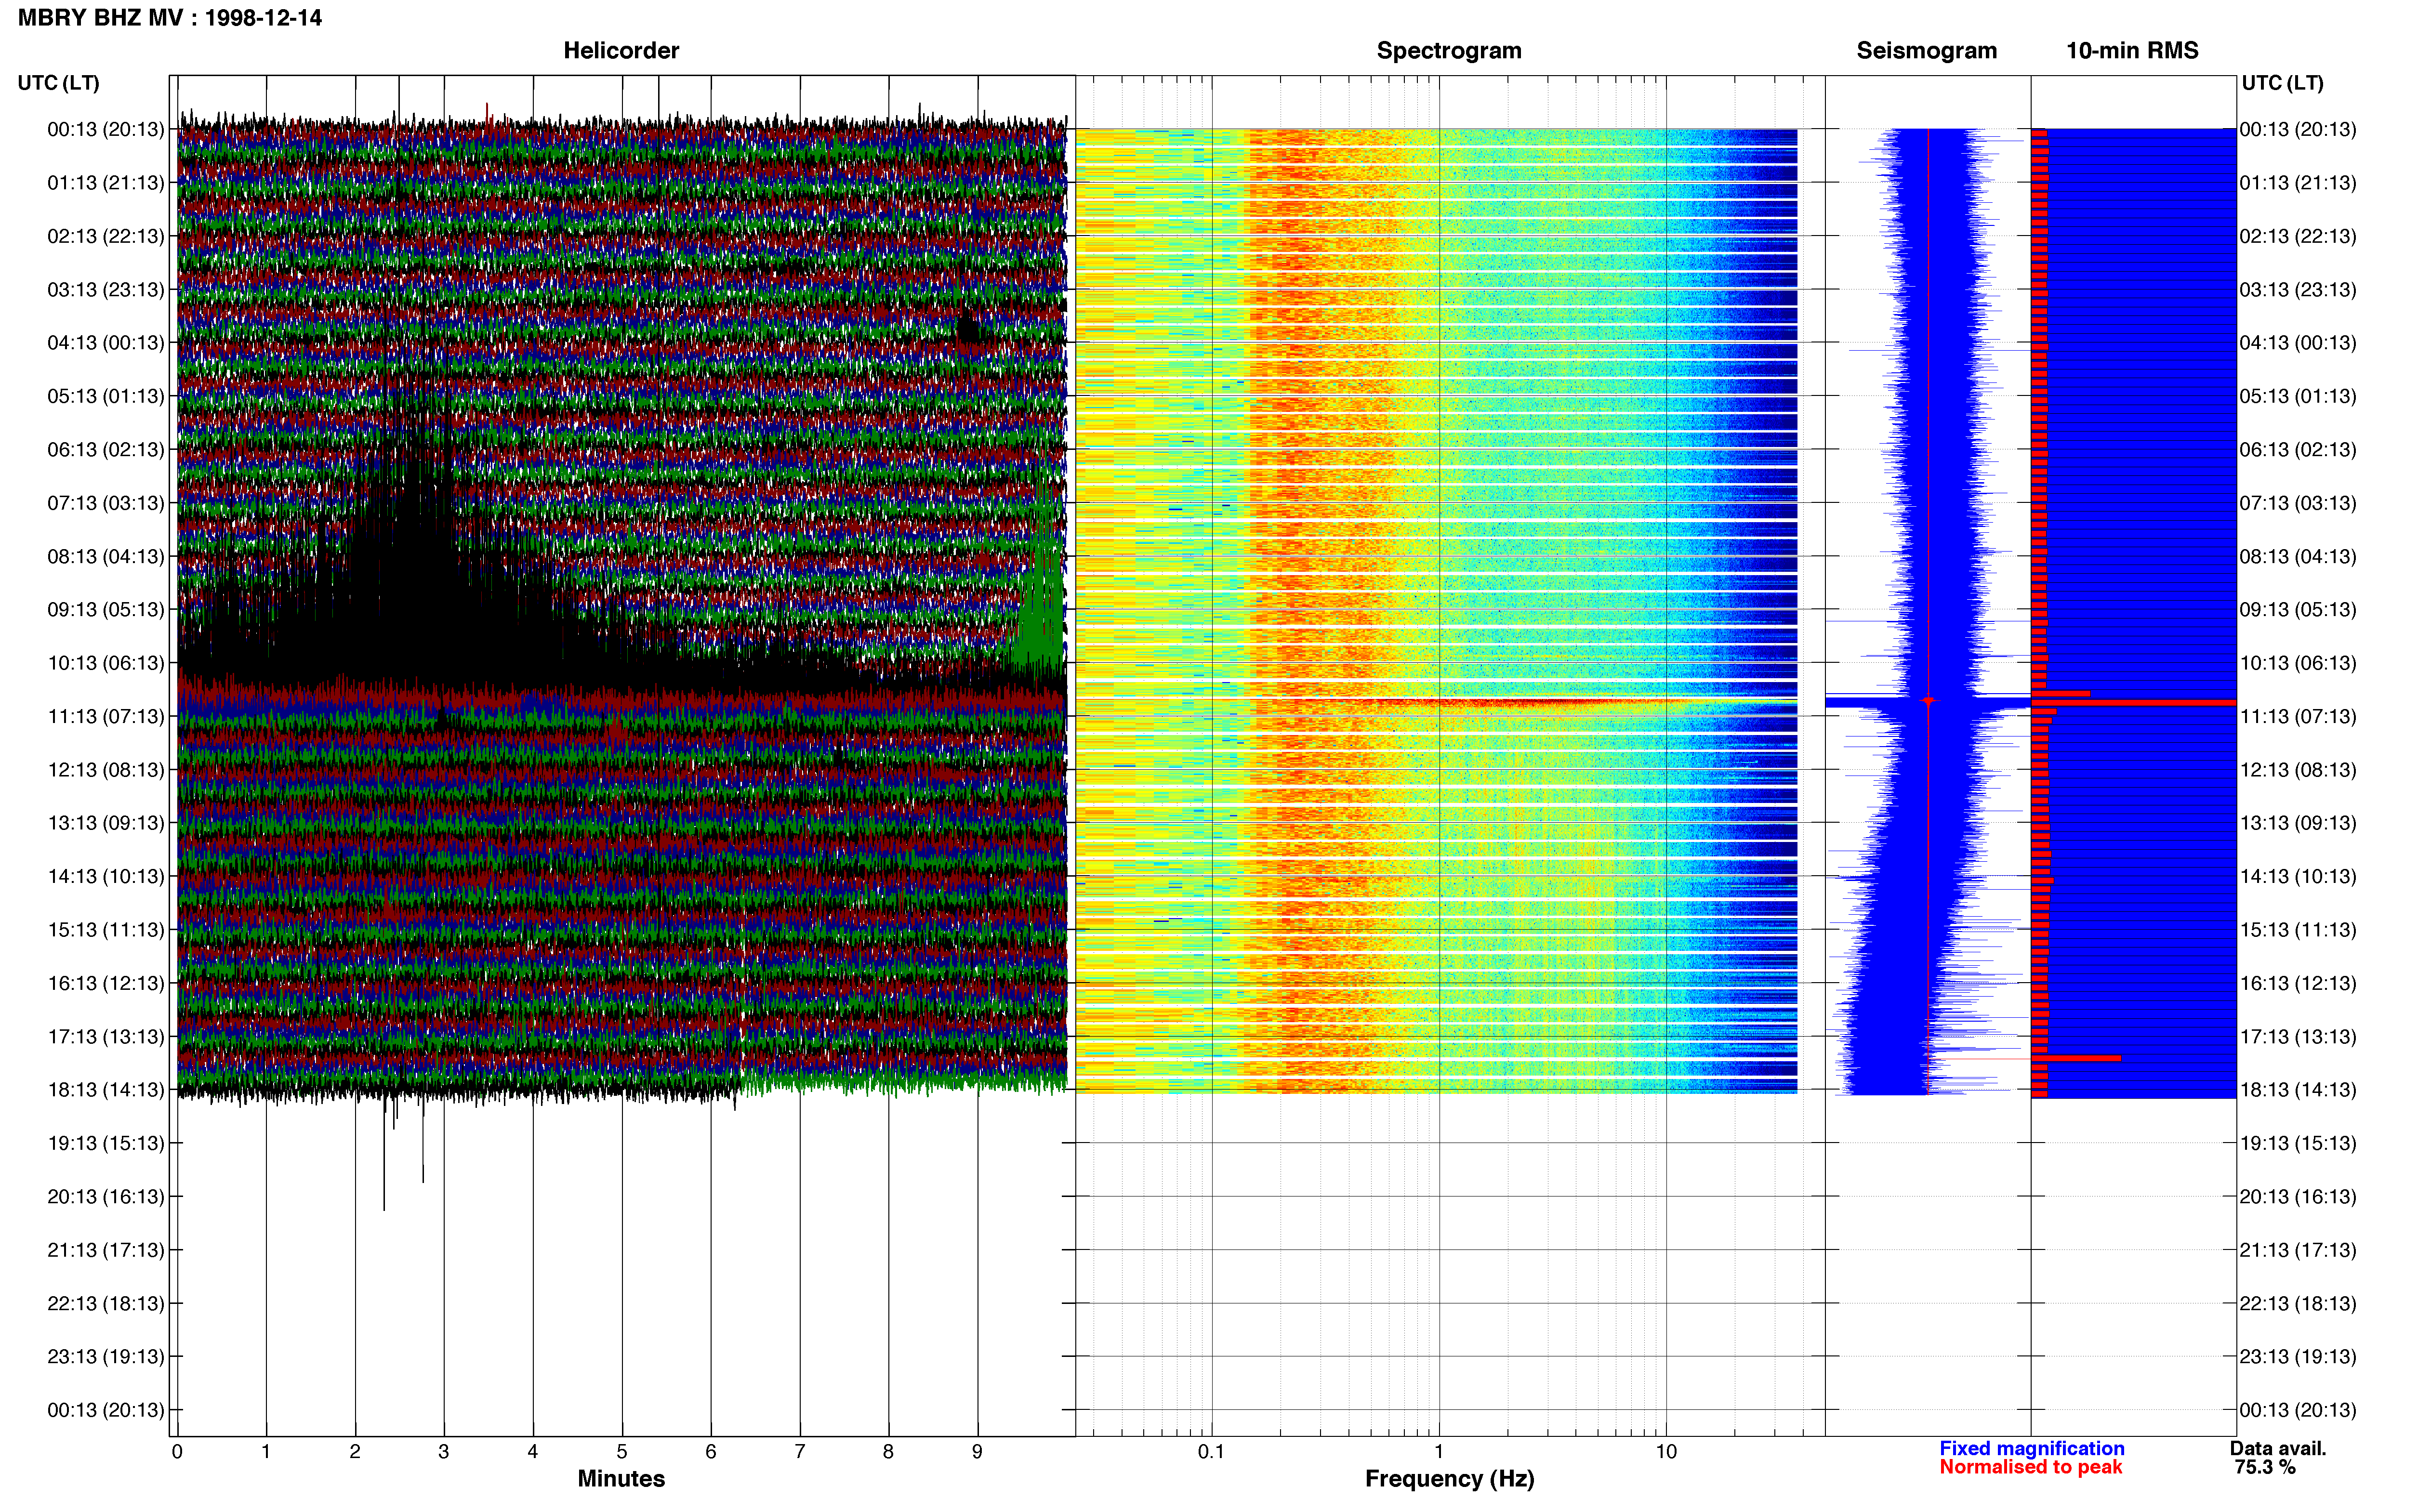Select the Helicorder panel title
2418x1512 pixels.
tap(621, 51)
